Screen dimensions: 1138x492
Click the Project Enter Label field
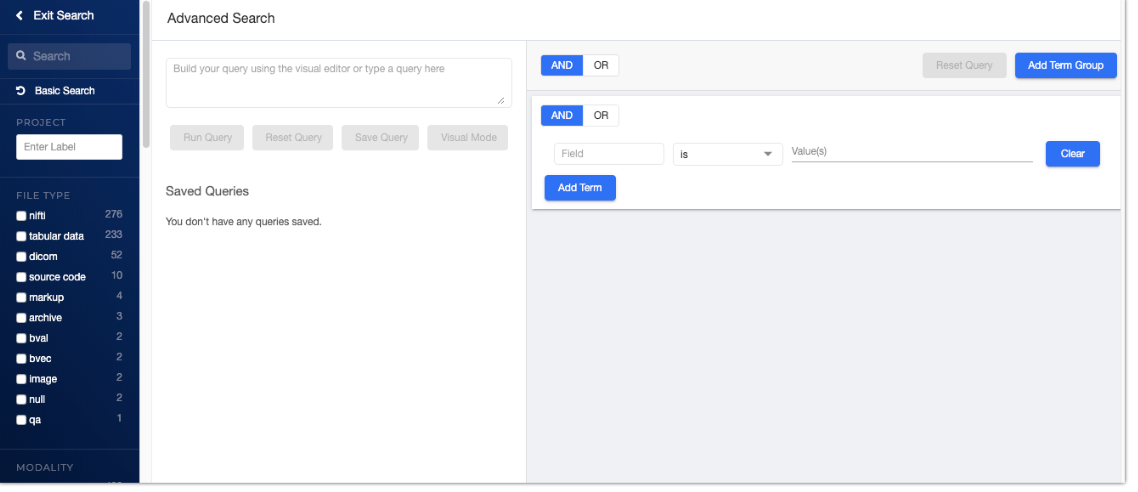coord(69,147)
